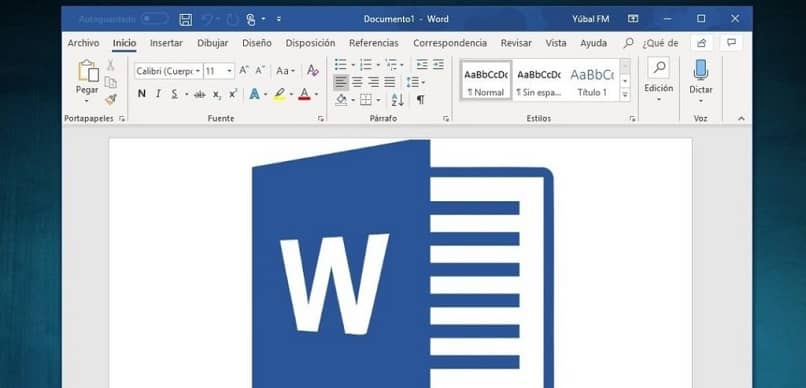Click the bullet list icon

341,65
